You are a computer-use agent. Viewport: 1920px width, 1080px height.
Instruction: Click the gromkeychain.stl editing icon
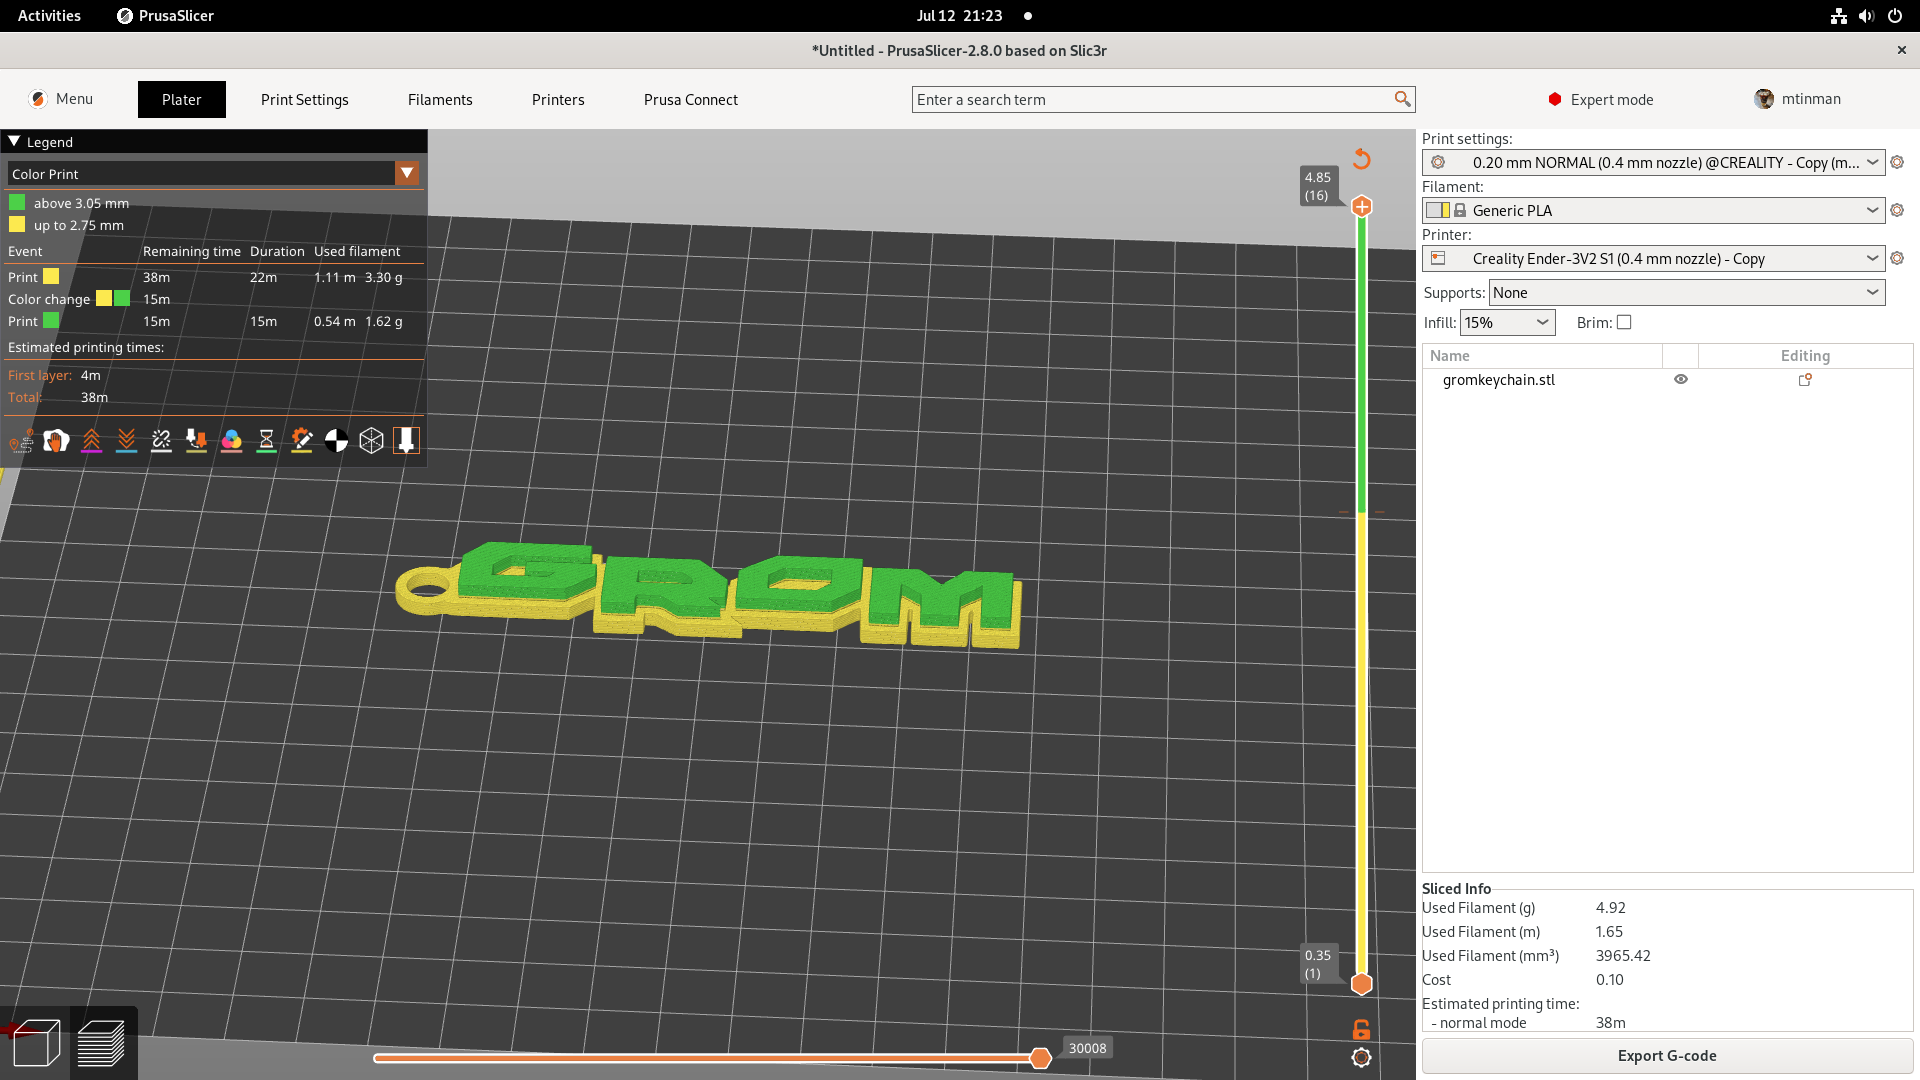[x=1805, y=380]
